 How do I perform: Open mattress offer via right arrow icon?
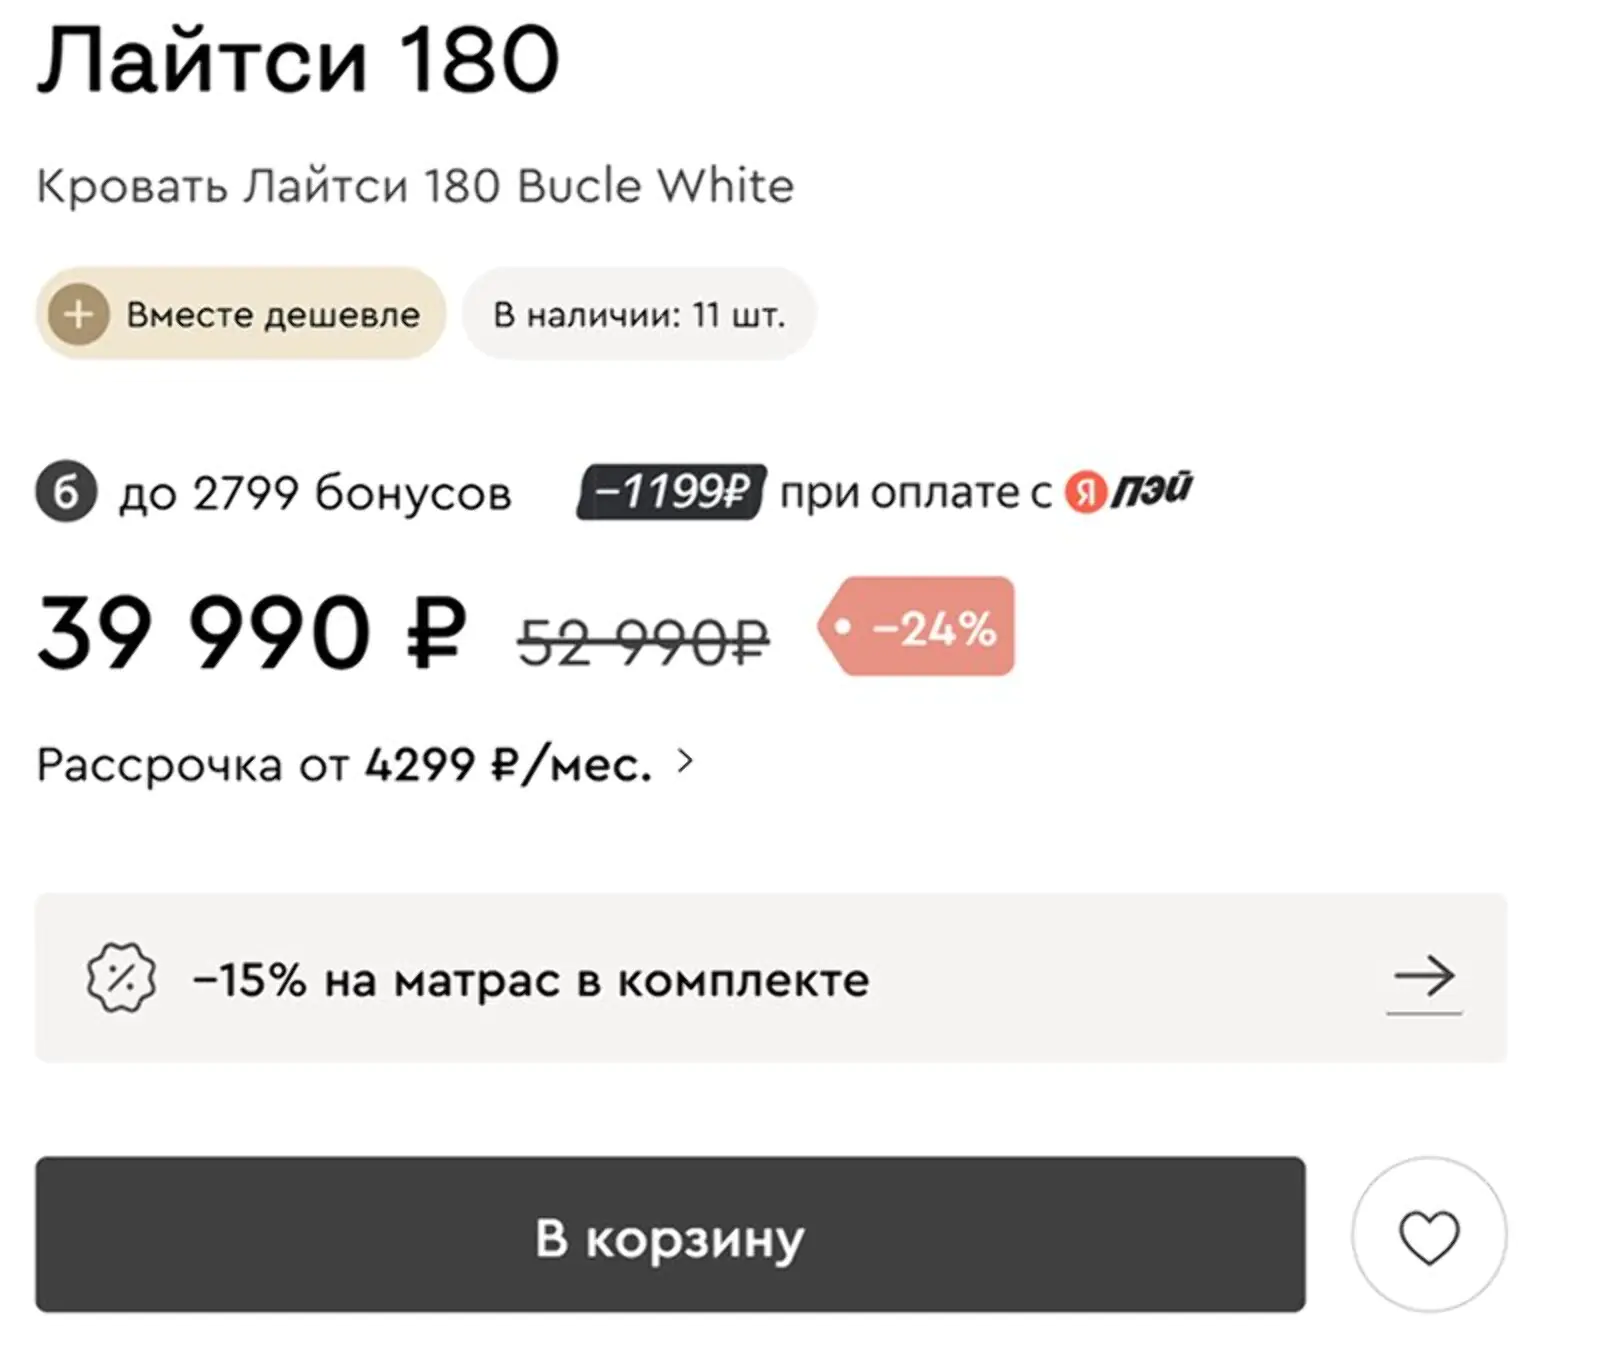coord(1424,976)
